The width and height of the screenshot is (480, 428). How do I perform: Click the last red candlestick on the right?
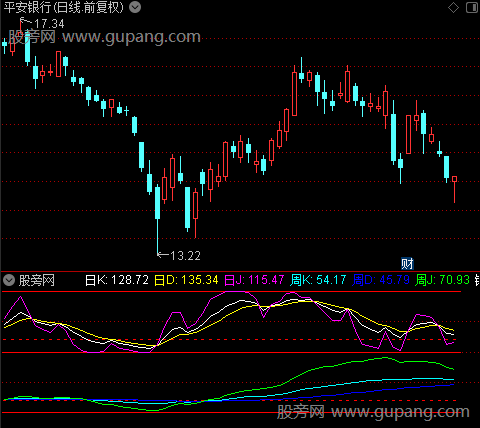tap(454, 189)
